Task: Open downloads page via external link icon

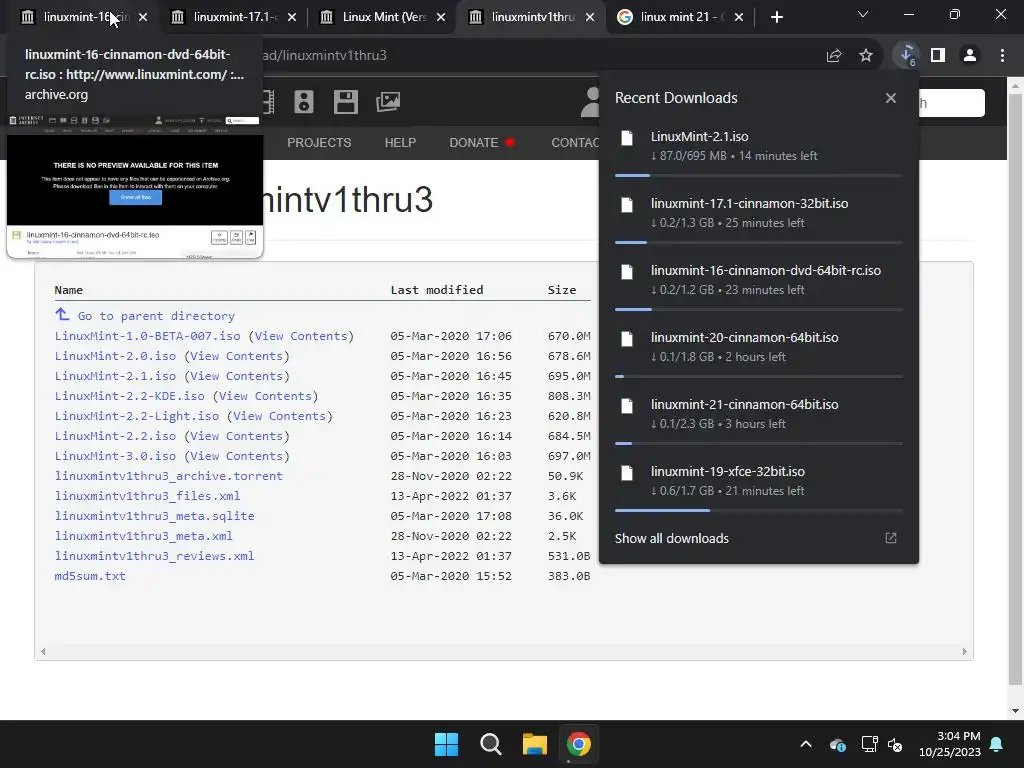Action: click(x=891, y=538)
